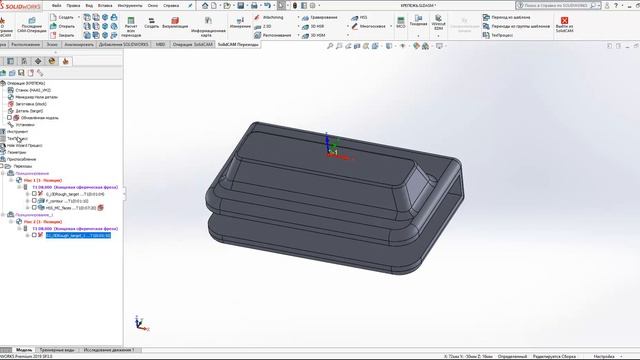Viewport: 640px width, 360px height.
Task: Select the Станок tree item
Action: pos(29,90)
